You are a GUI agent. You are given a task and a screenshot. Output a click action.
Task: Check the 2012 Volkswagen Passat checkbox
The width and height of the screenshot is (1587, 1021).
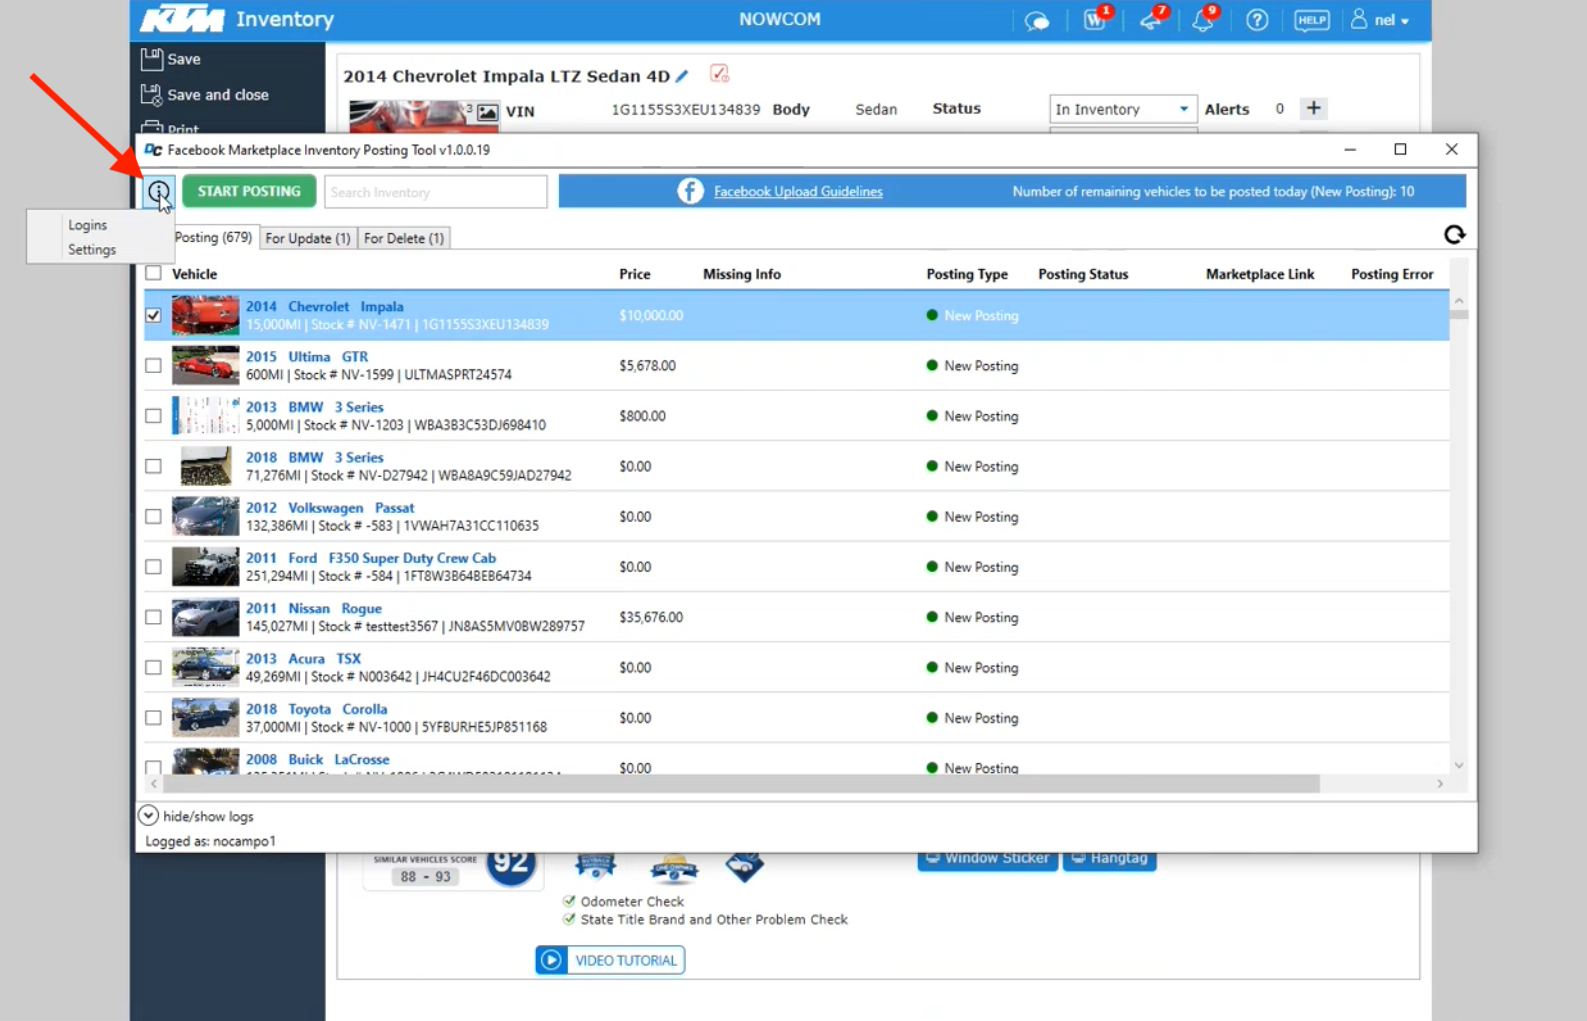pos(153,517)
